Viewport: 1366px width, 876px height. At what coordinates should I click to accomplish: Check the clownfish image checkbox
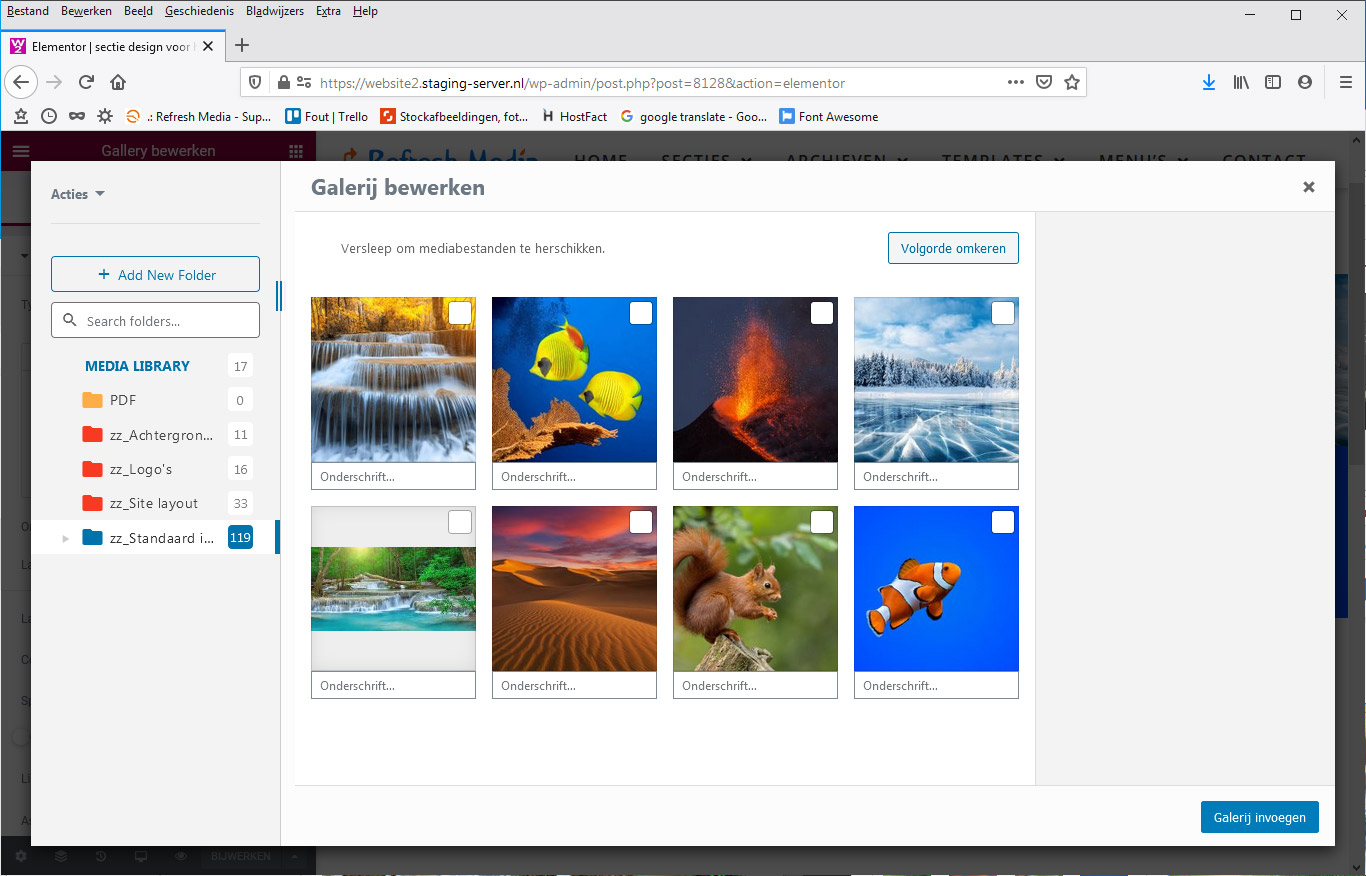coord(1002,523)
